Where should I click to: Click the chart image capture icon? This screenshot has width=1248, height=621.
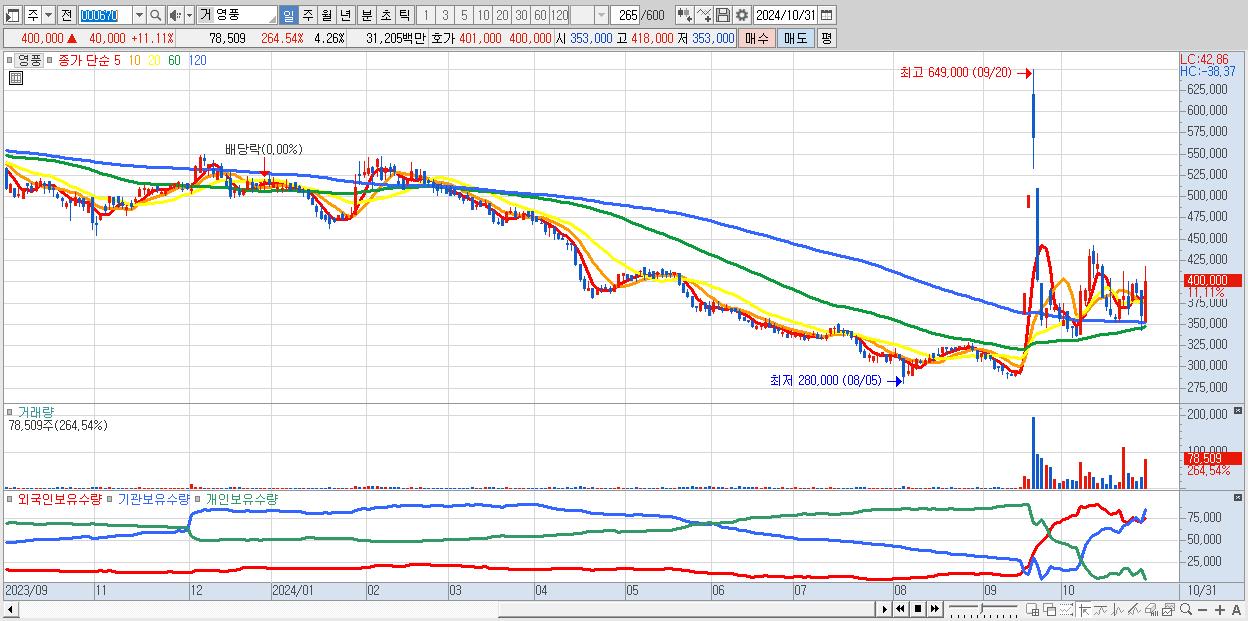(x=1168, y=609)
